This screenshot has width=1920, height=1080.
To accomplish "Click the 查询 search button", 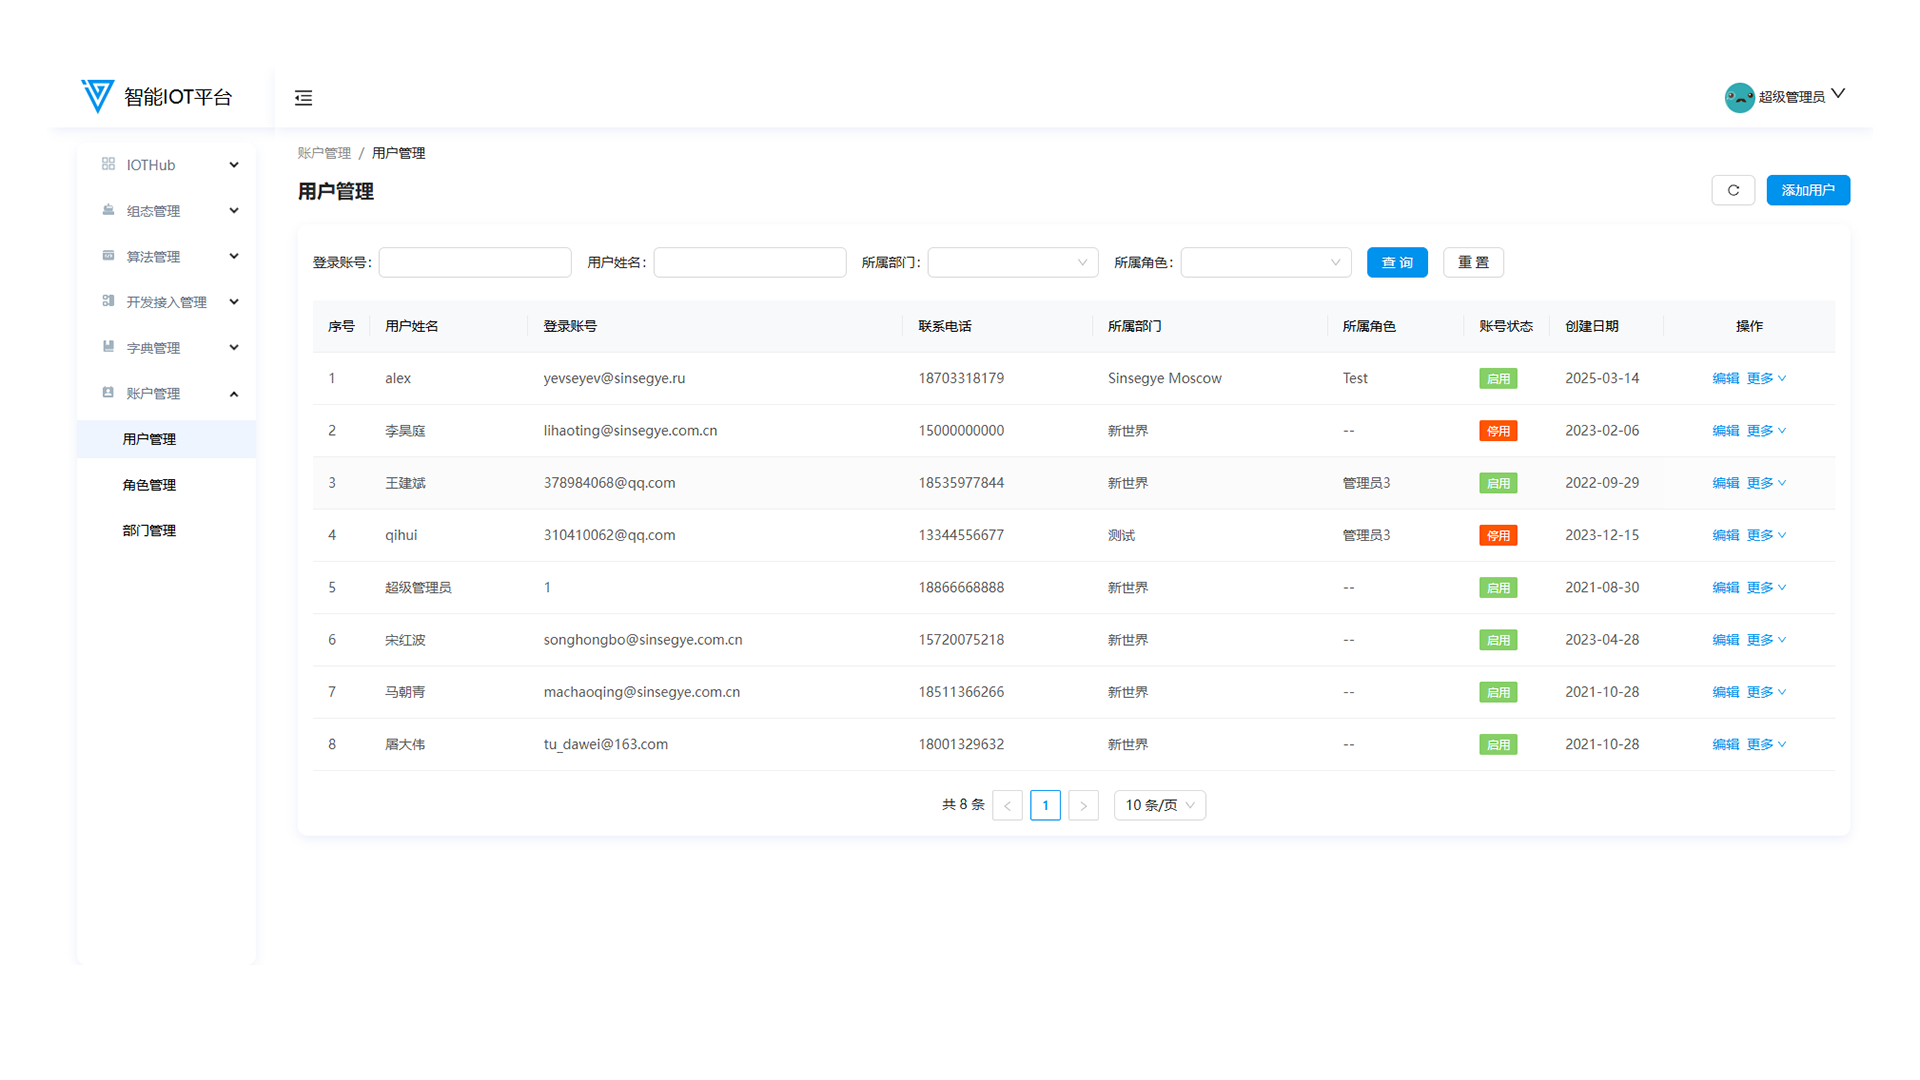I will 1396,262.
